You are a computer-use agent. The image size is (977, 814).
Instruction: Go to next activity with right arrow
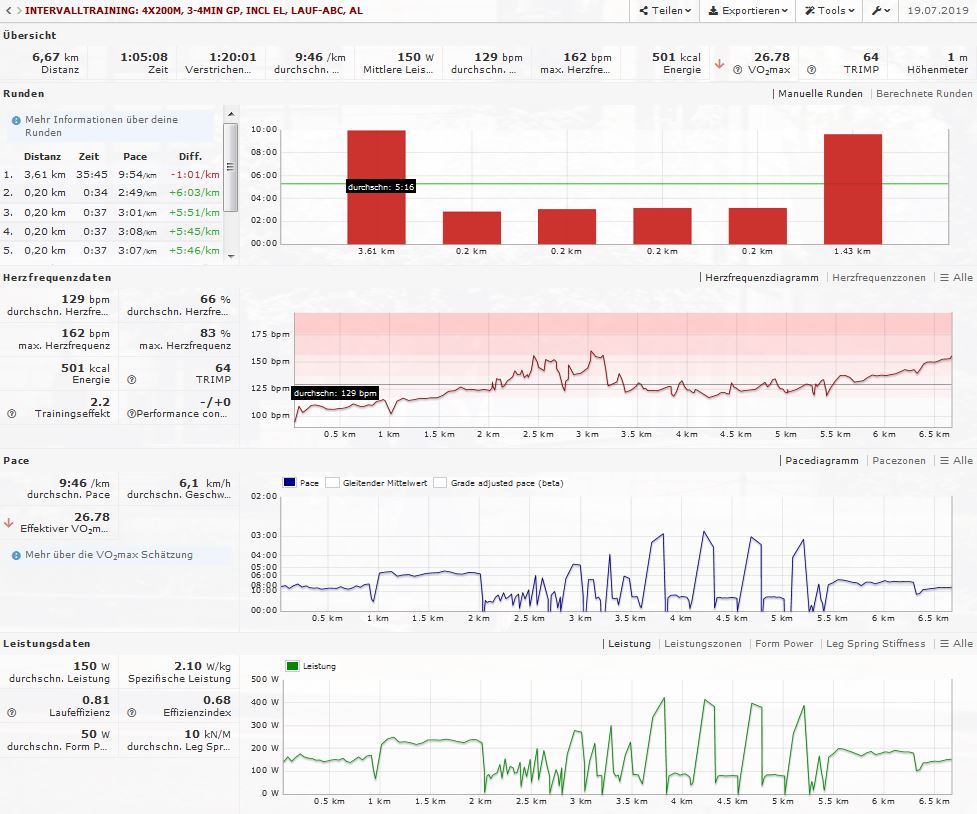click(17, 10)
